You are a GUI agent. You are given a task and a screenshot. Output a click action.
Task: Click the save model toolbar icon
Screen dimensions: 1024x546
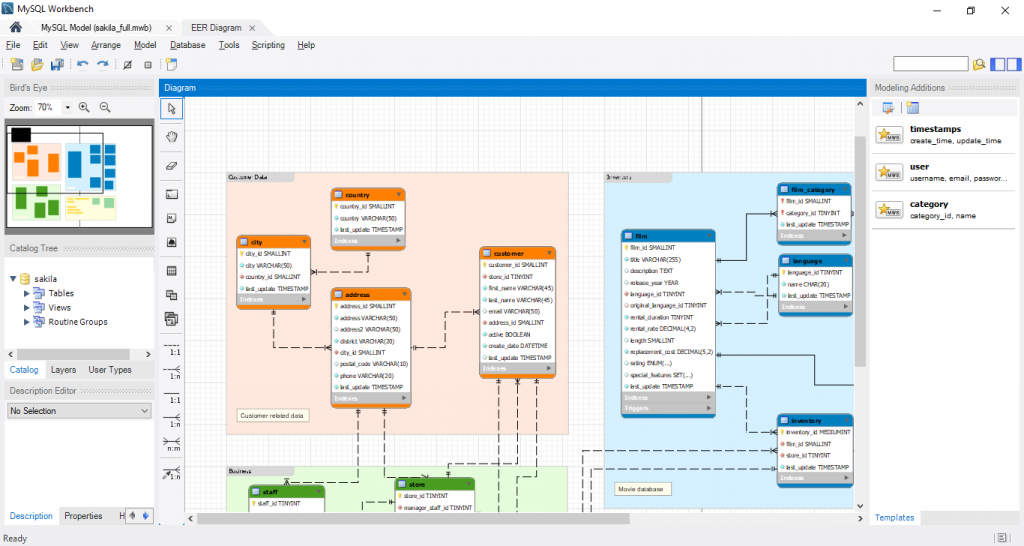(57, 65)
